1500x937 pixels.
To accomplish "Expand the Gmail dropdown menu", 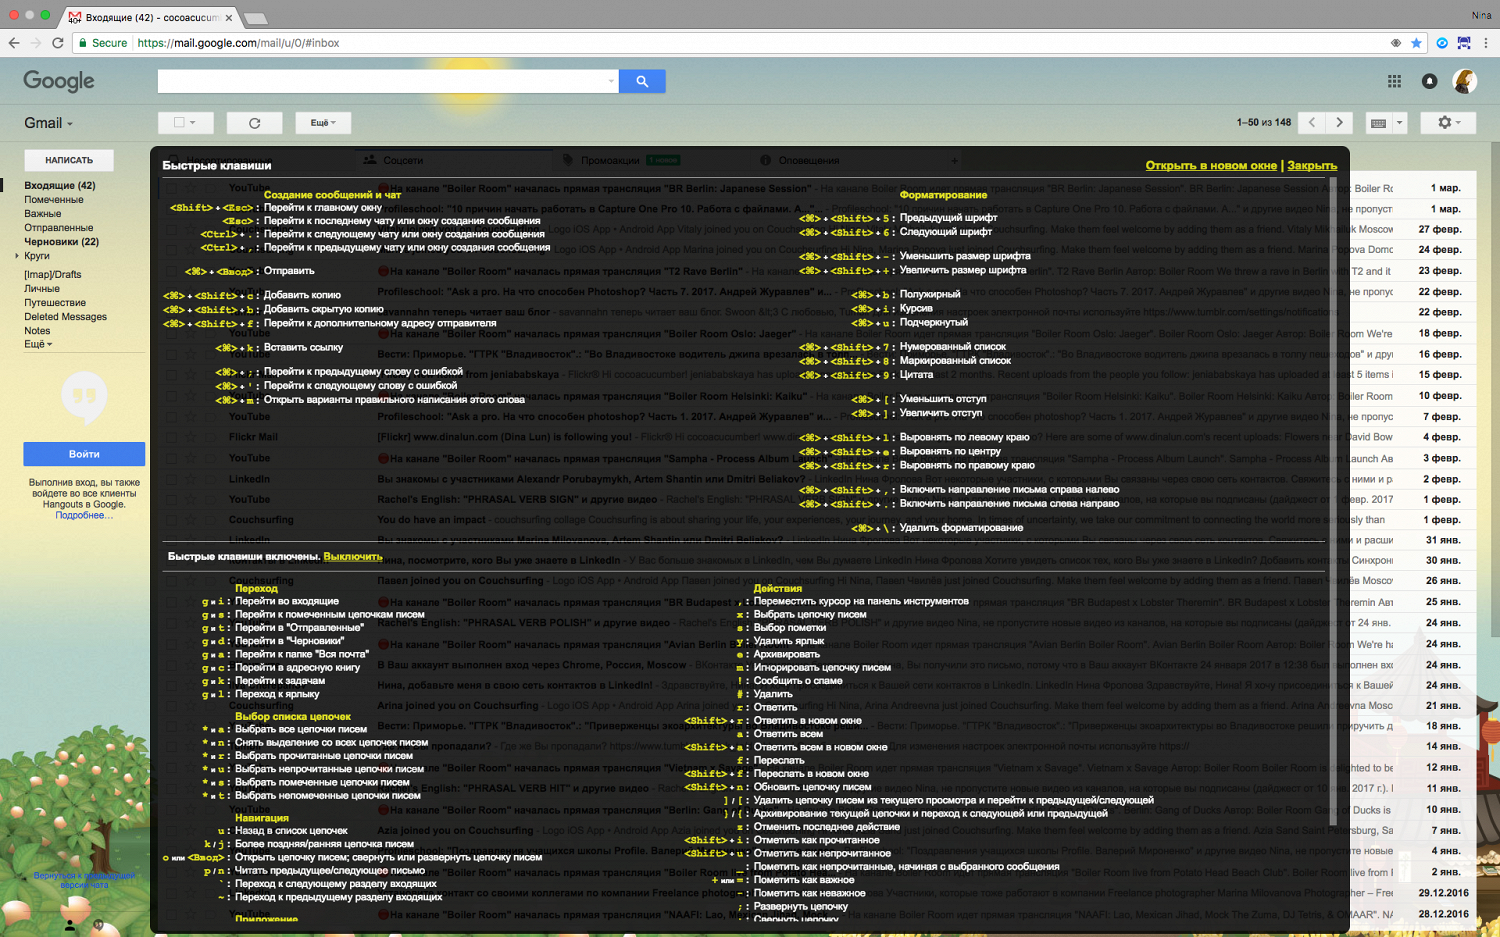I will 48,123.
